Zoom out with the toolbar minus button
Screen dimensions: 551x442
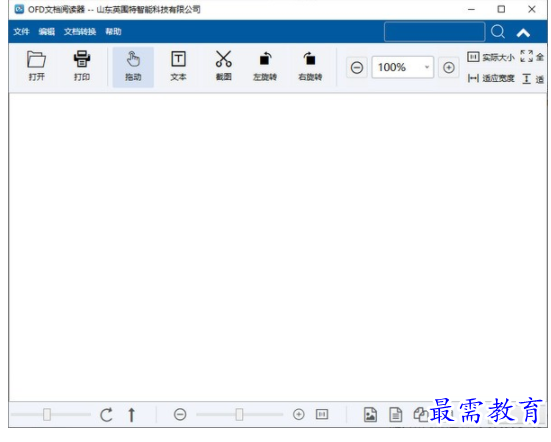point(357,67)
